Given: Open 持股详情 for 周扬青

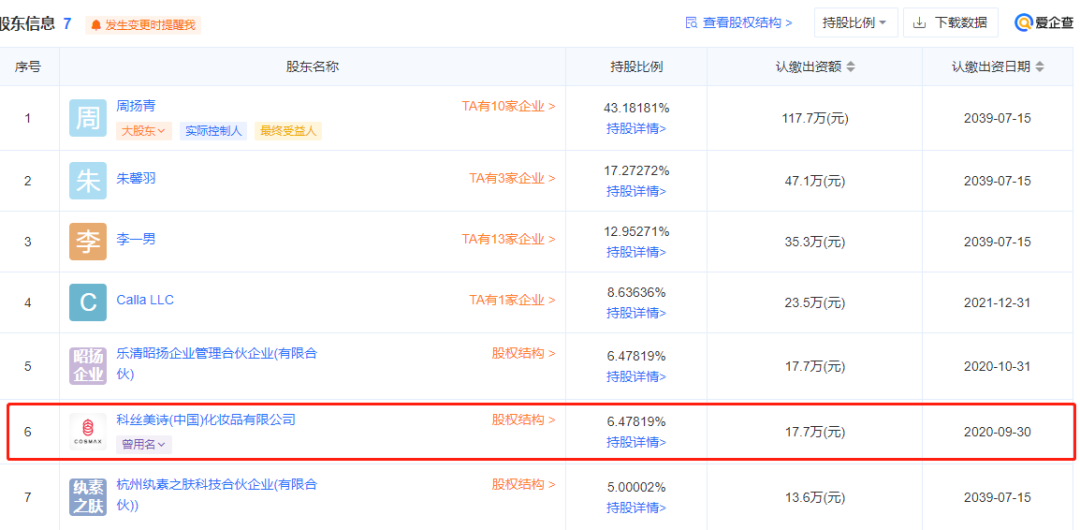Looking at the screenshot, I should pyautogui.click(x=636, y=128).
